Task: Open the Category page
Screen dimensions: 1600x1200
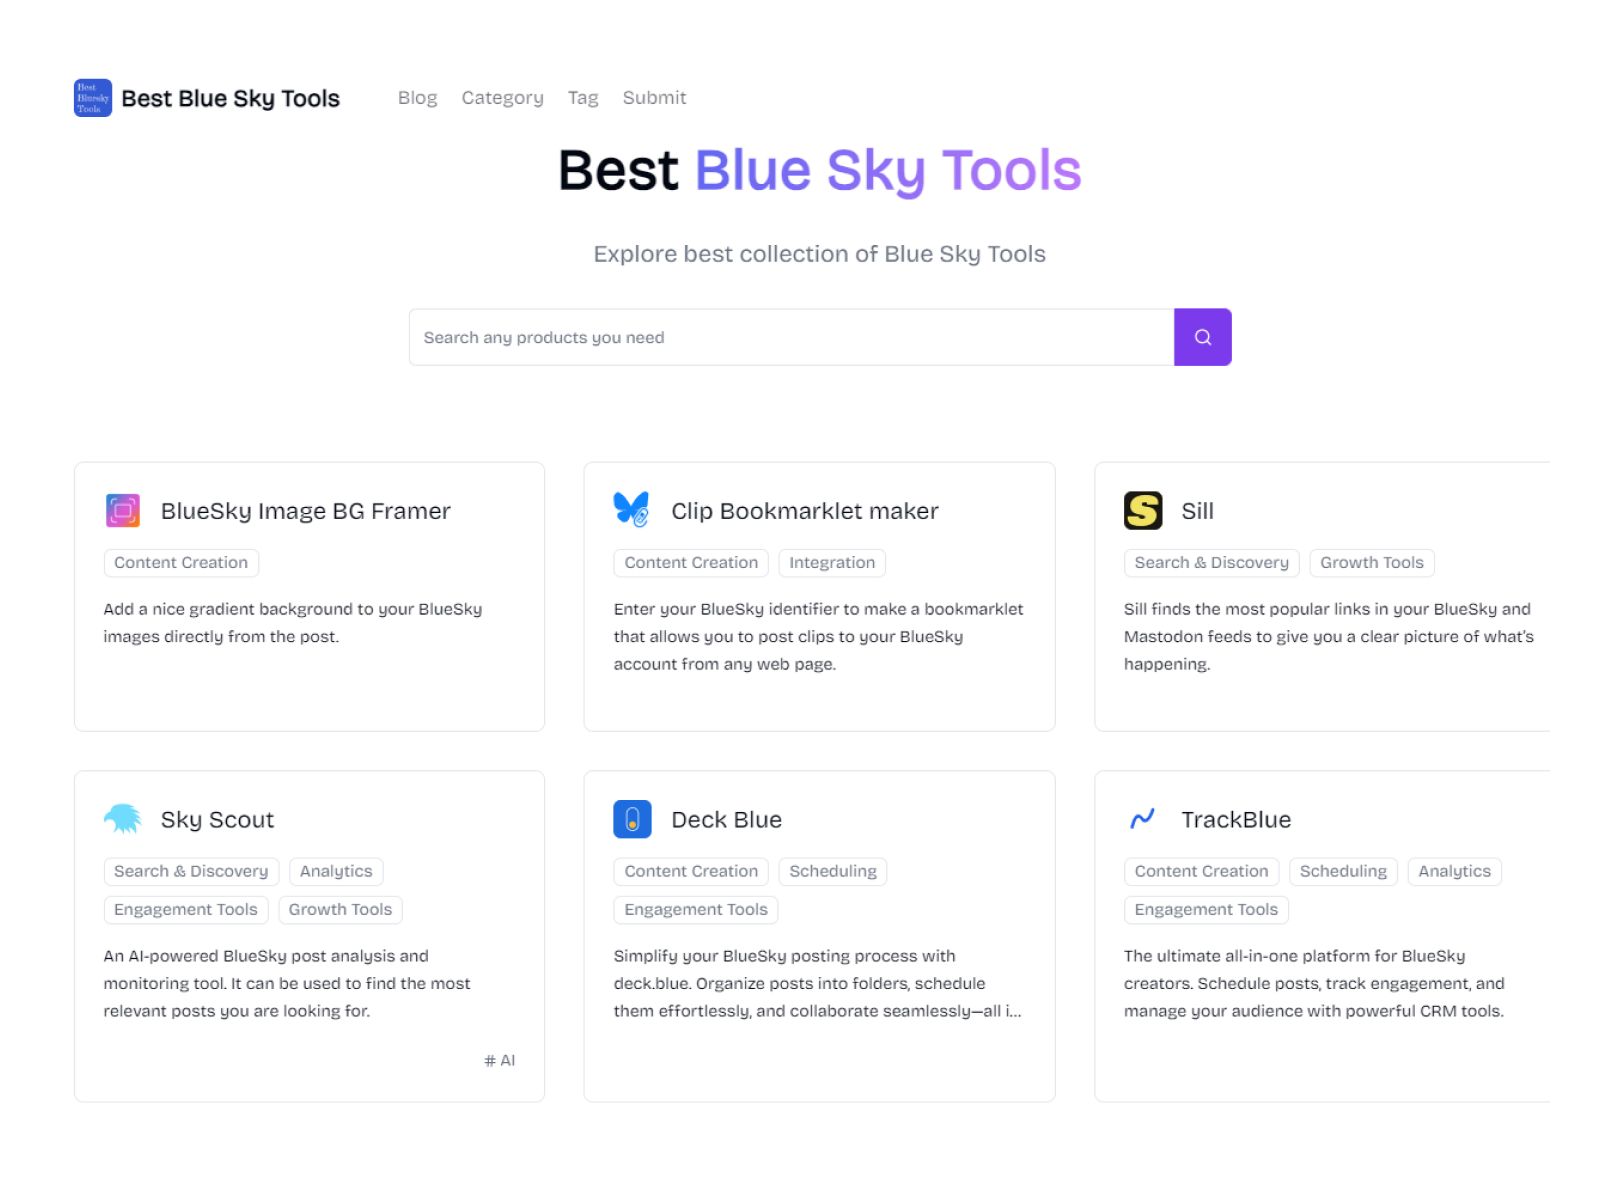Action: [502, 97]
